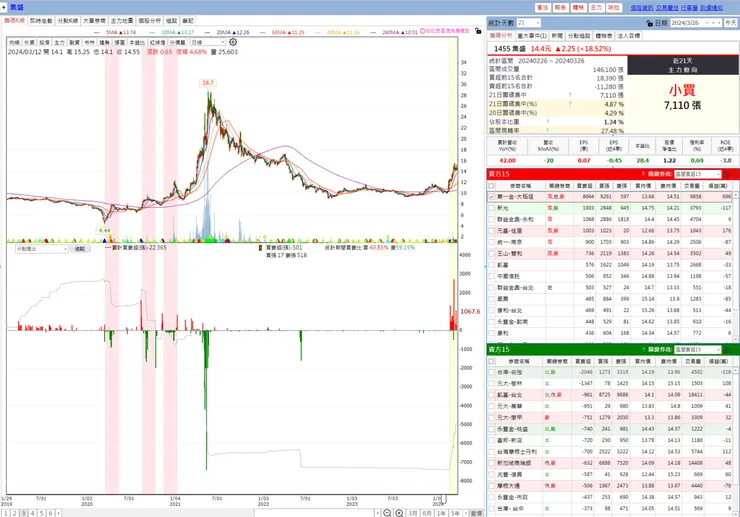Check the 統一-南京 broker checkbox

click(x=492, y=242)
